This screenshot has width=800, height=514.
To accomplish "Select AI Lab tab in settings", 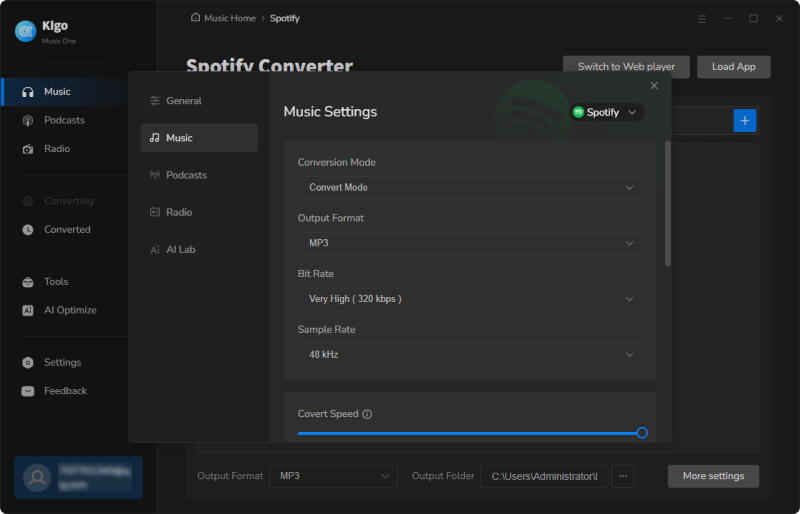I will click(x=199, y=250).
